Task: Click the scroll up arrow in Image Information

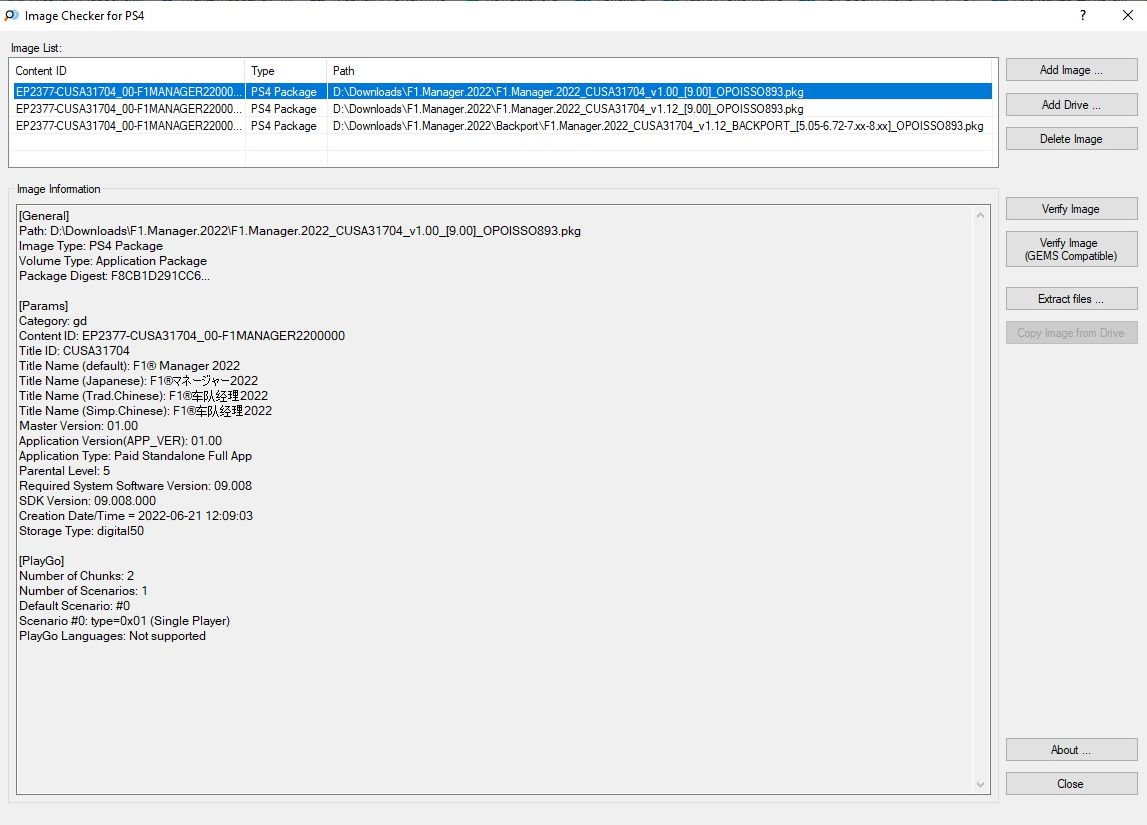Action: [980, 215]
